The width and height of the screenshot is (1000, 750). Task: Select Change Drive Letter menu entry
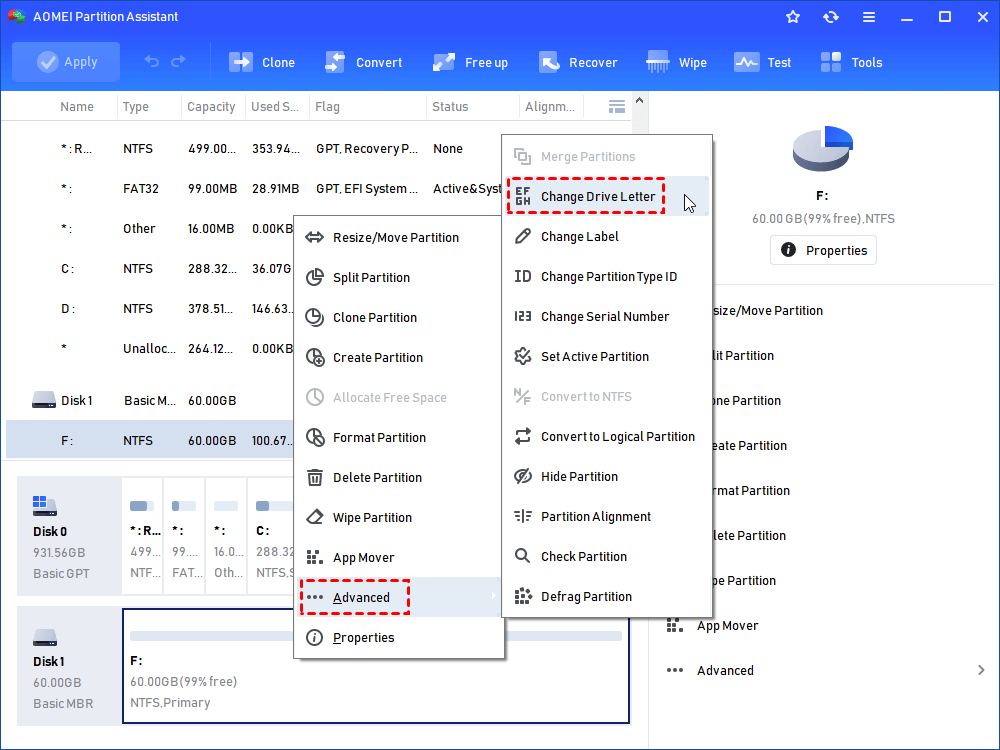(597, 197)
